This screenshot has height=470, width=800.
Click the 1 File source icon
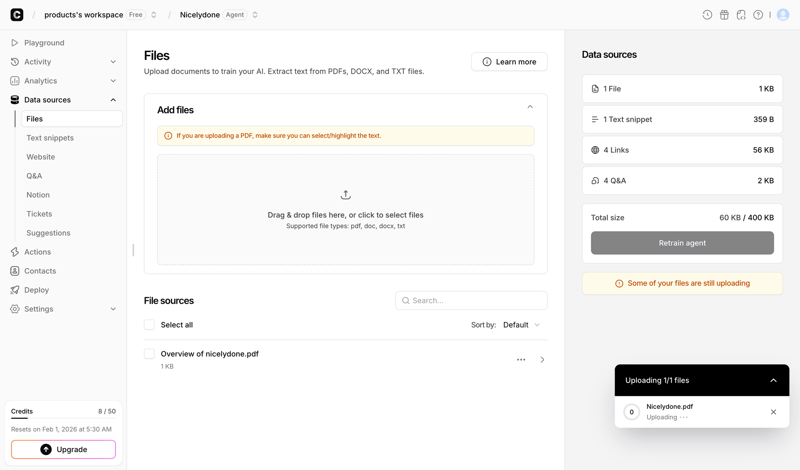pos(595,89)
